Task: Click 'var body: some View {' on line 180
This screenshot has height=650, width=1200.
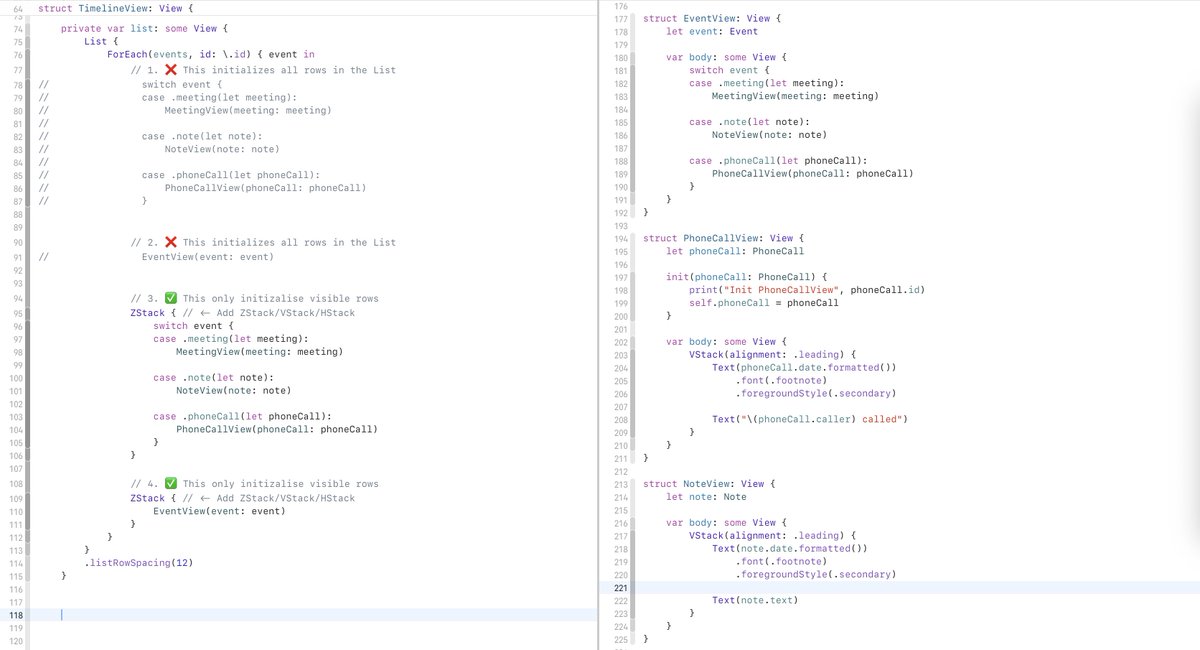Action: [x=724, y=58]
